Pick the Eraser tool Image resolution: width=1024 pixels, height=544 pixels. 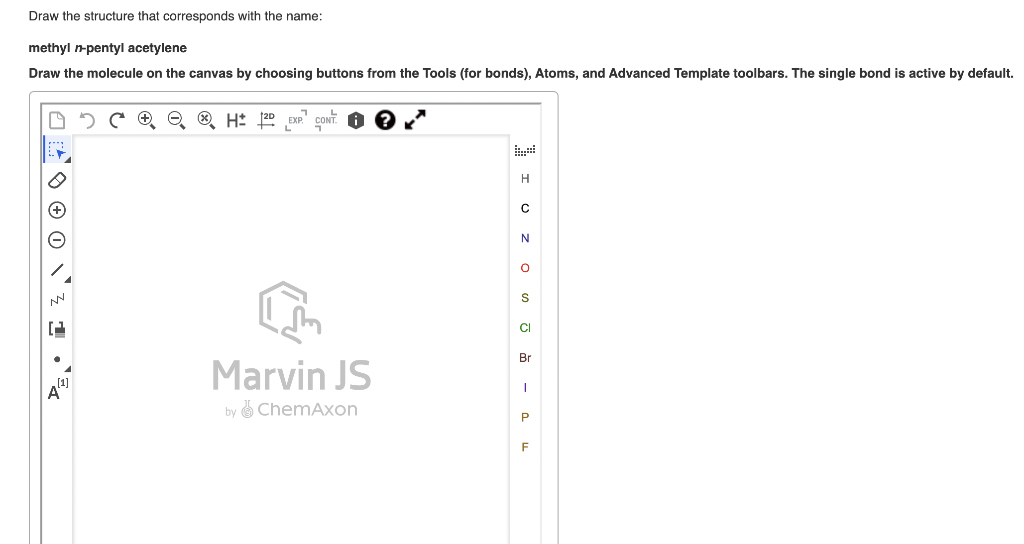[x=57, y=180]
